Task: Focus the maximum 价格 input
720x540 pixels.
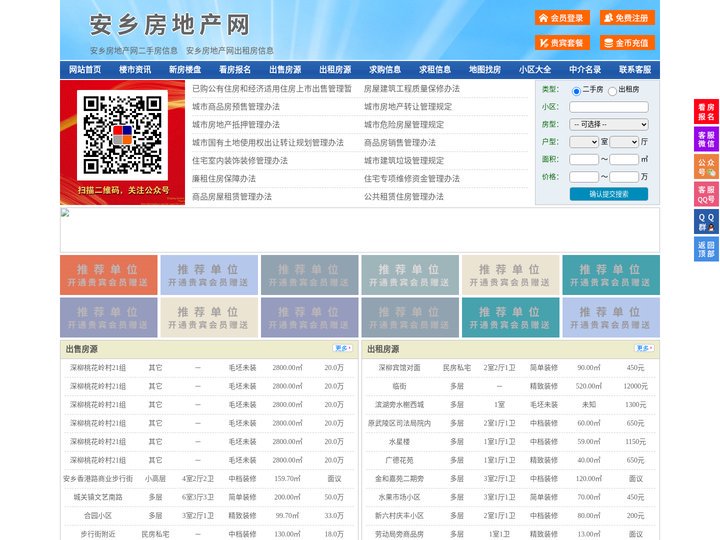Action: (x=624, y=177)
